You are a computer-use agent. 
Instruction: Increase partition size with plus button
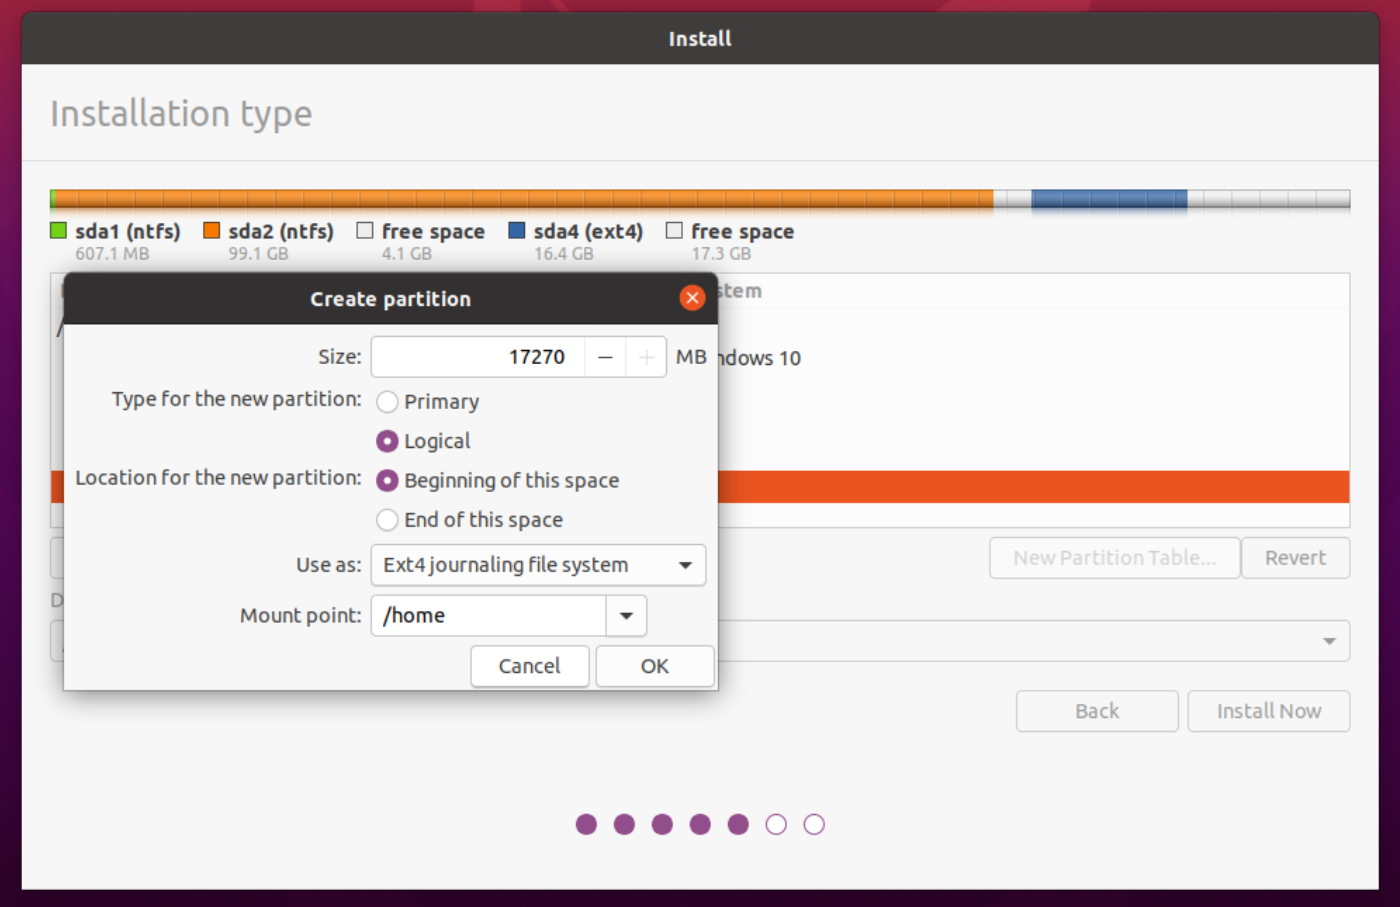[x=646, y=357]
